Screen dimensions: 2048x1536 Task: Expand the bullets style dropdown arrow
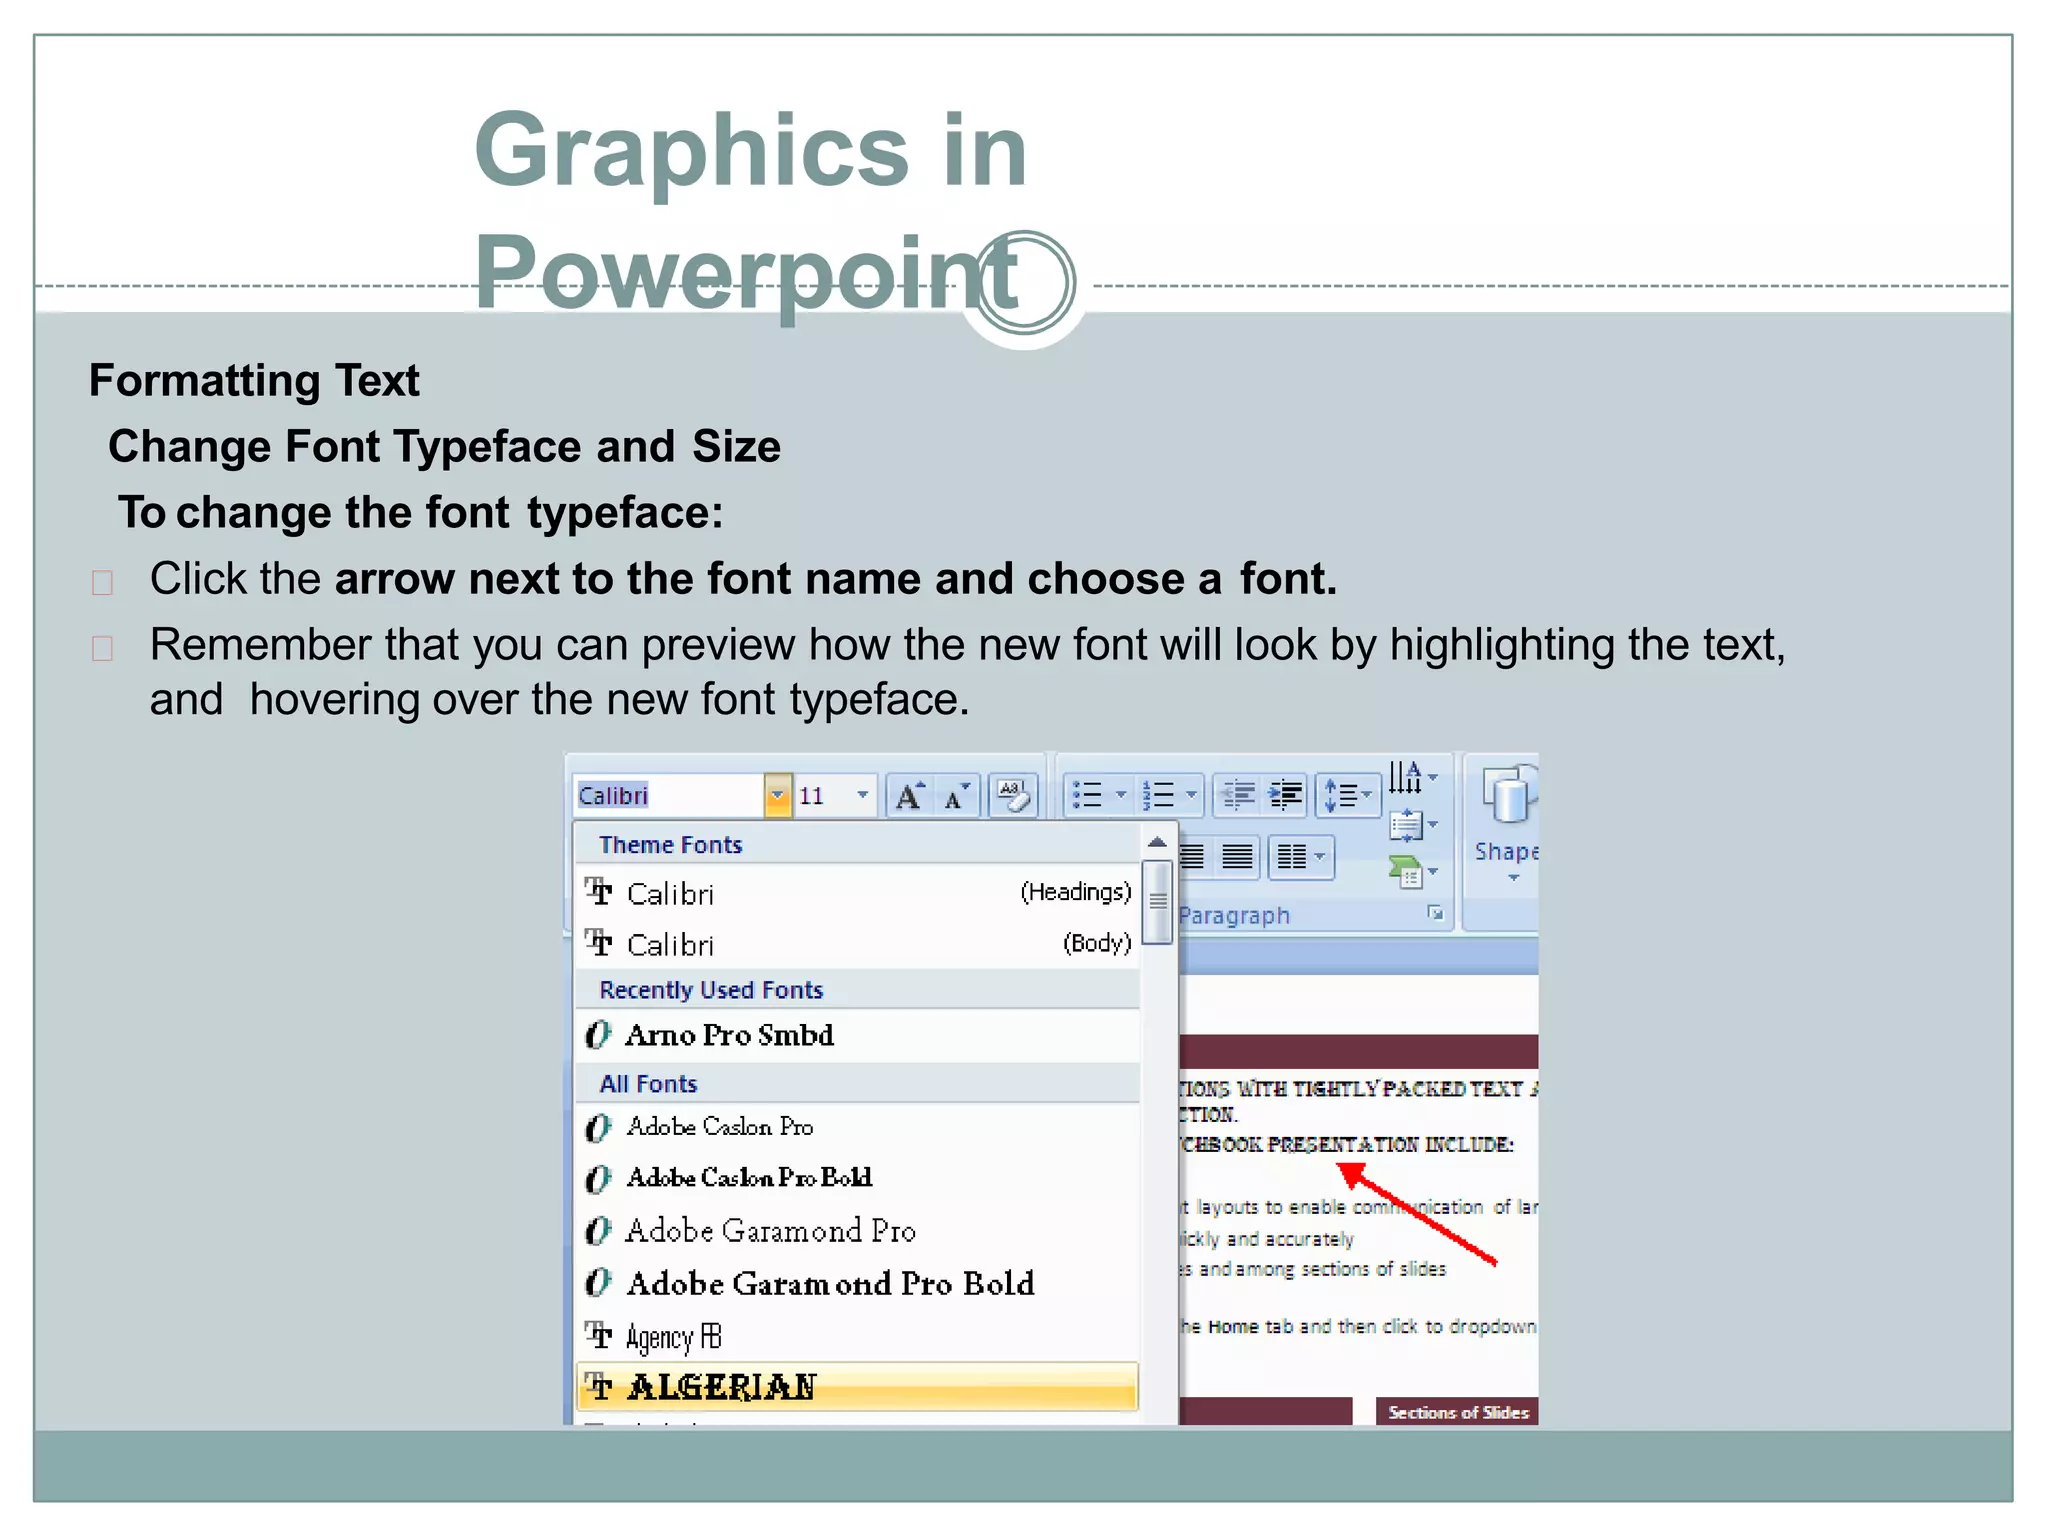(1121, 796)
